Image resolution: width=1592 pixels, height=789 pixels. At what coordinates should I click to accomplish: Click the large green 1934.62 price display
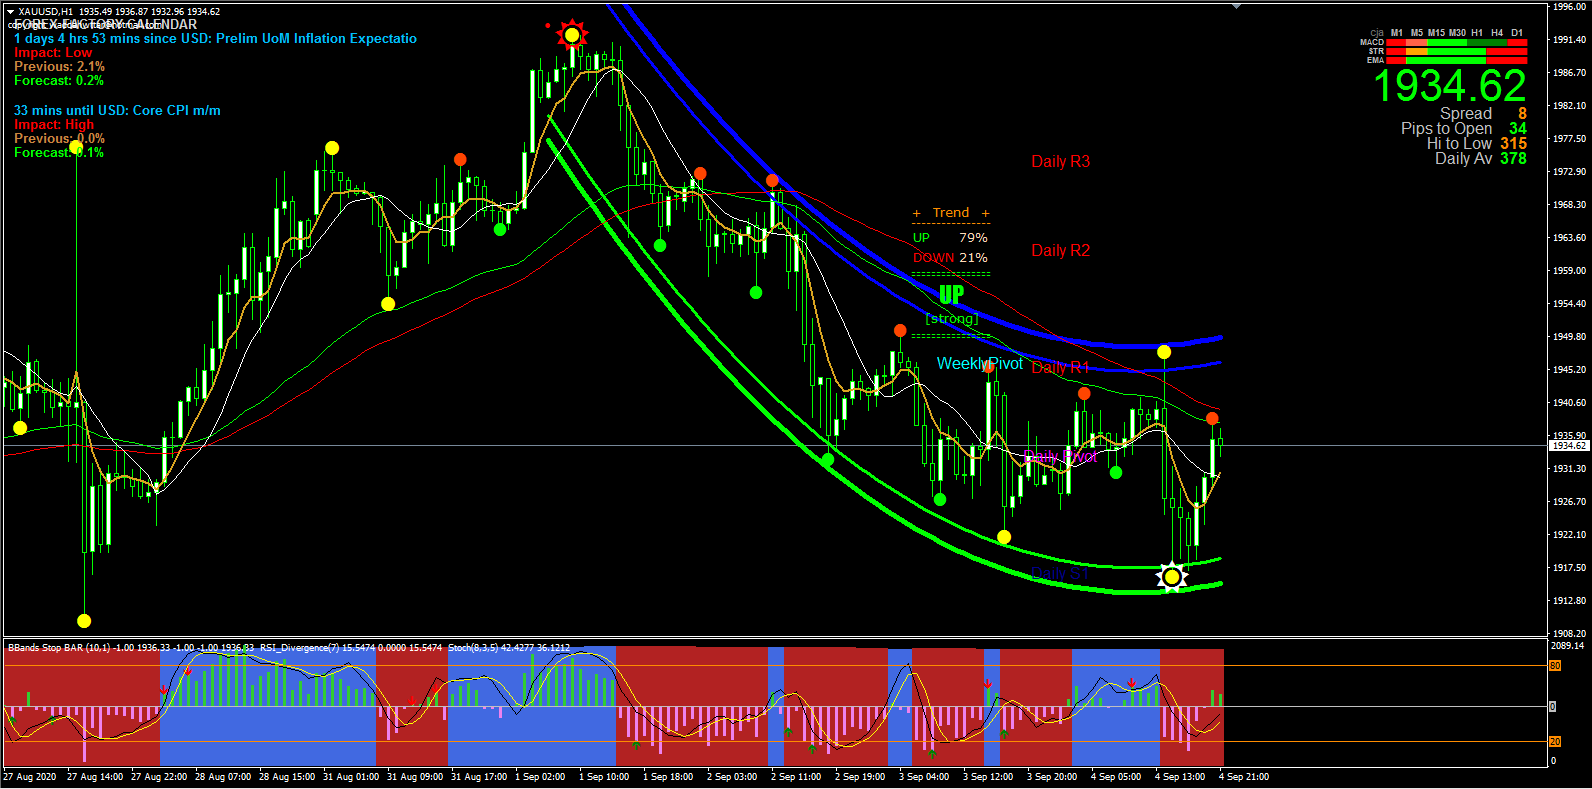[x=1449, y=86]
